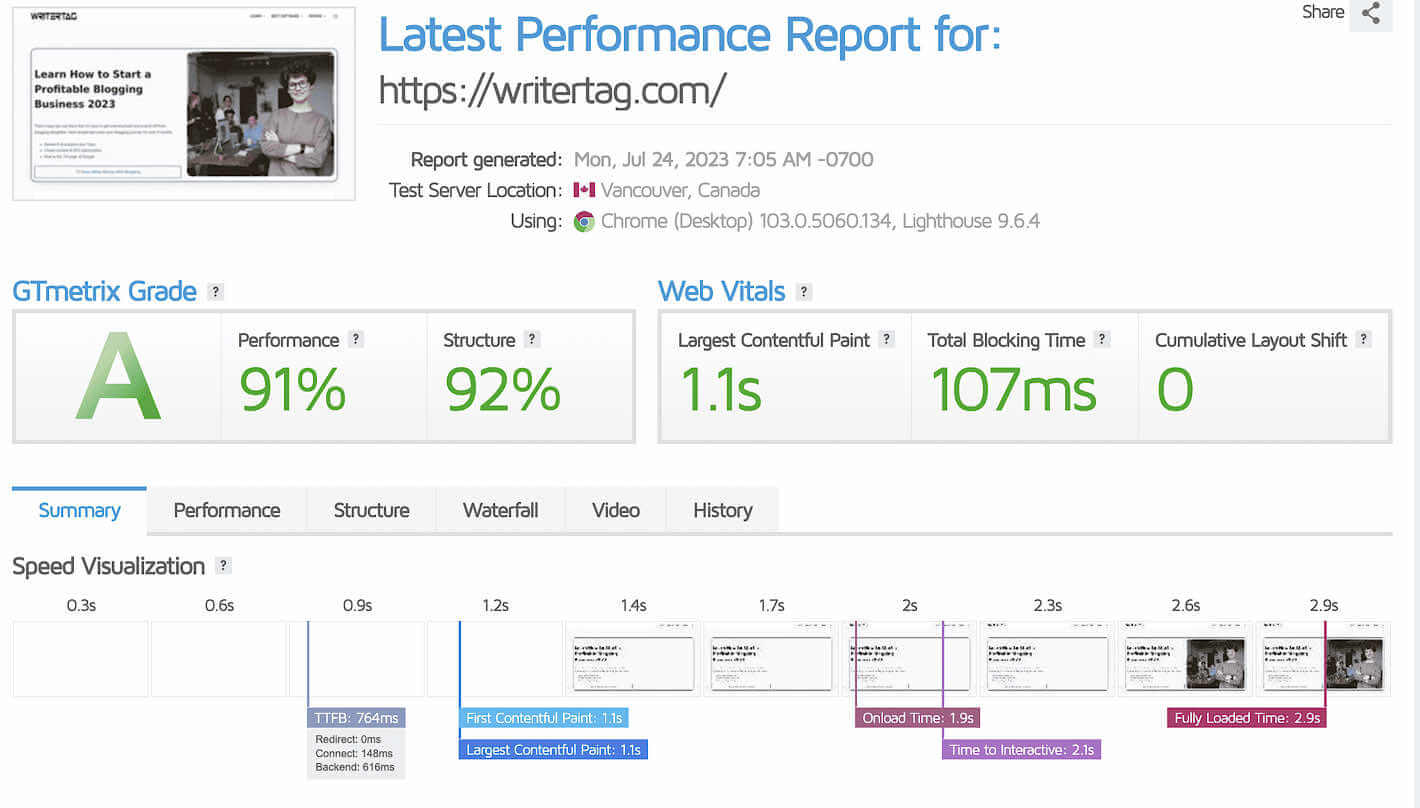Click the TTFB: 764ms marker

coord(357,718)
